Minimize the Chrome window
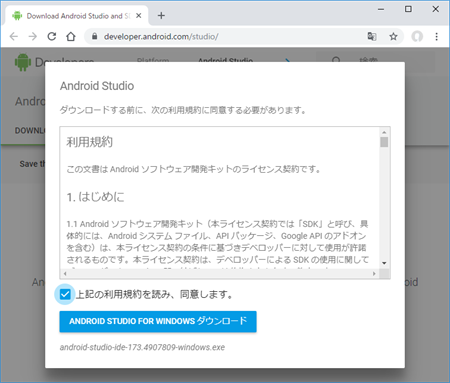 [x=381, y=9]
